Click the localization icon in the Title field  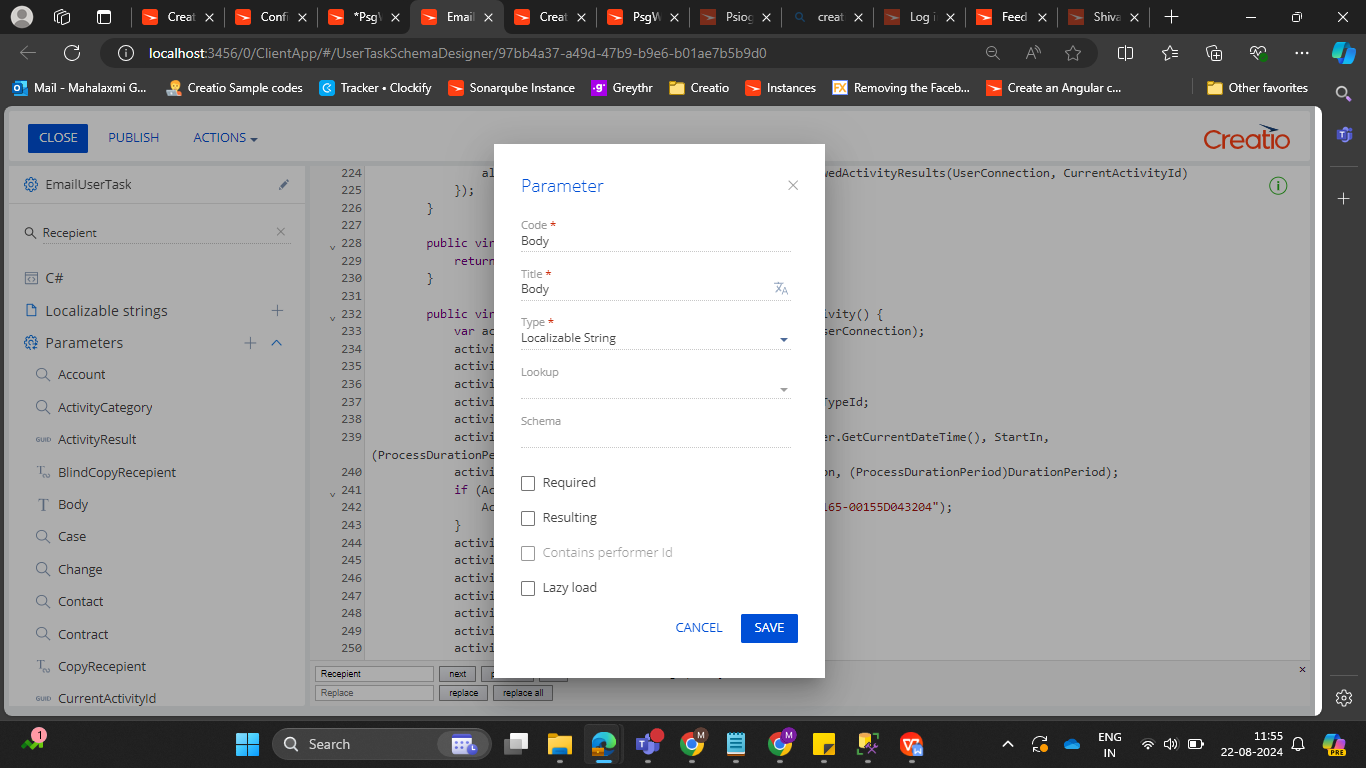point(781,288)
